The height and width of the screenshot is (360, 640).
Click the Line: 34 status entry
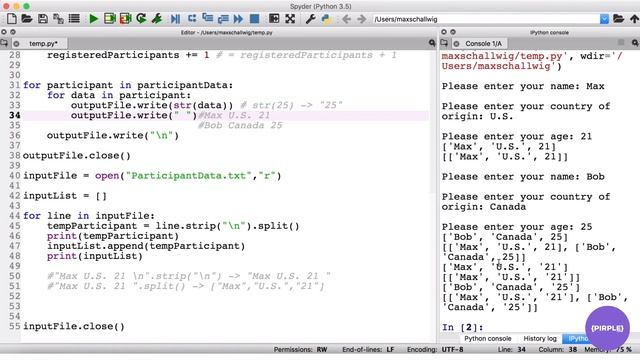(x=512, y=350)
